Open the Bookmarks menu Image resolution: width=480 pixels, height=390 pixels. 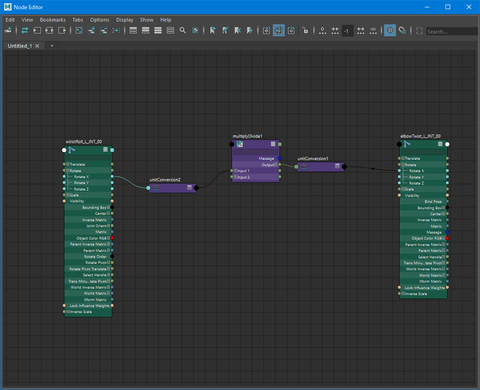(53, 20)
